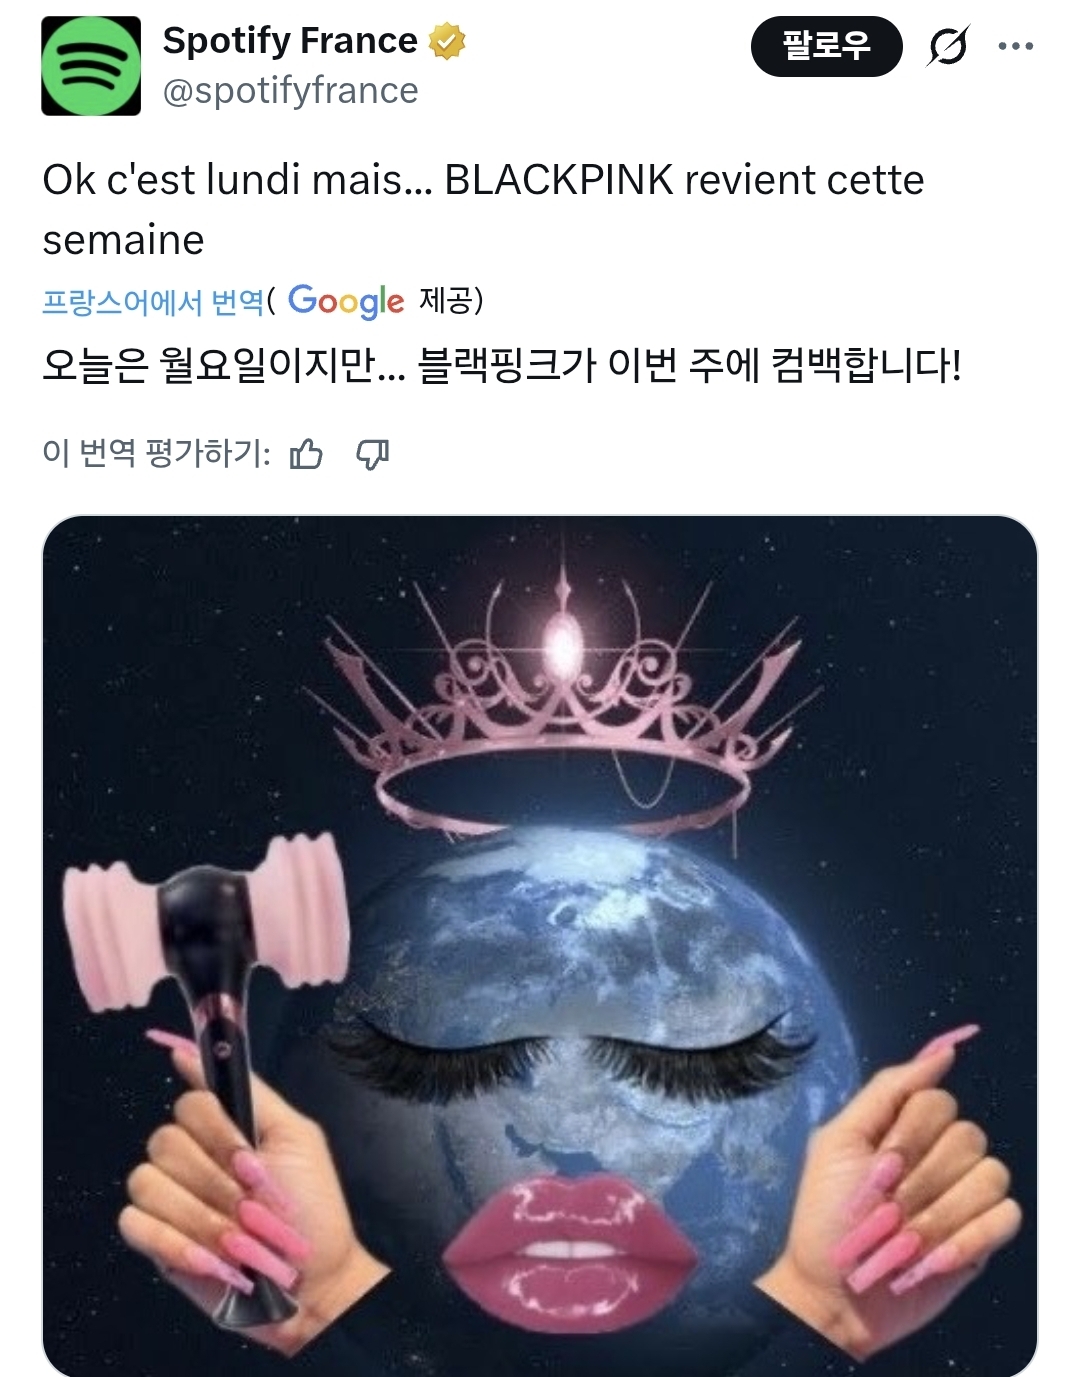Screen dimensions: 1079x1377
Task: Open the Spotify France profile avatar
Action: (91, 66)
